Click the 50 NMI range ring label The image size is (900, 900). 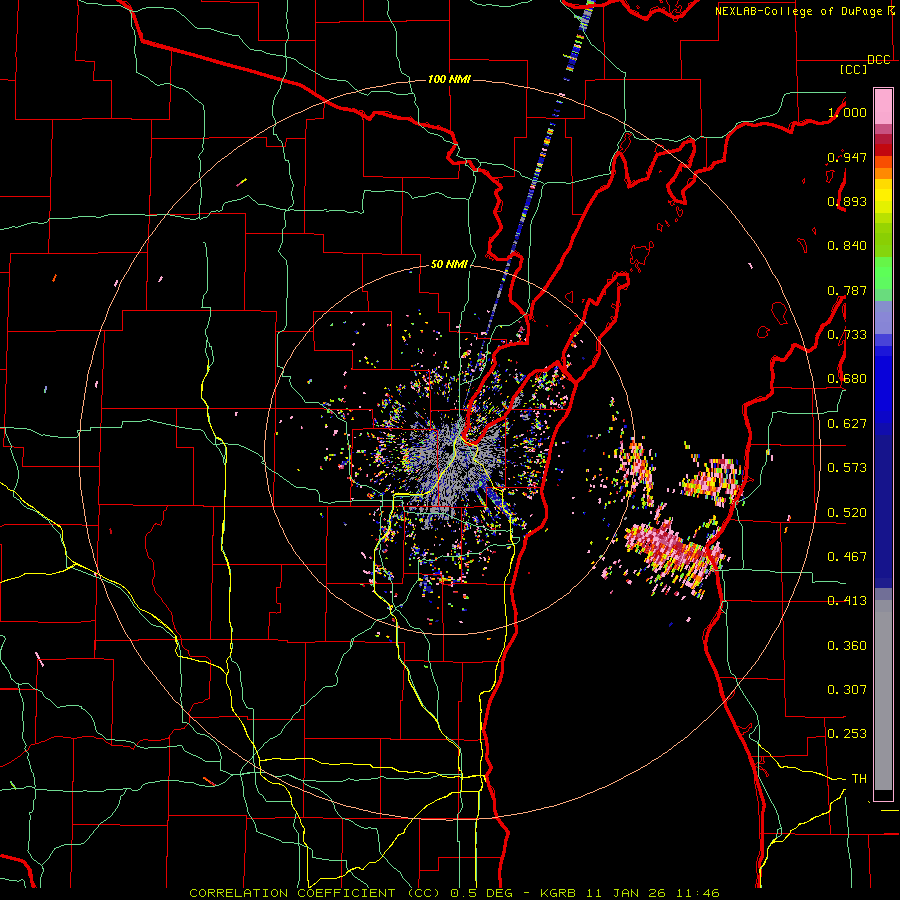coord(449,264)
